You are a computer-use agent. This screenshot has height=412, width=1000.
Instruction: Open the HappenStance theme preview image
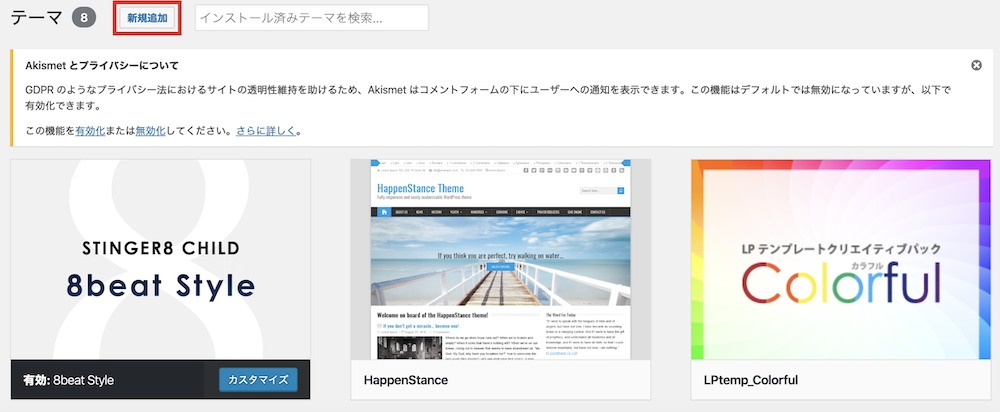(501, 259)
